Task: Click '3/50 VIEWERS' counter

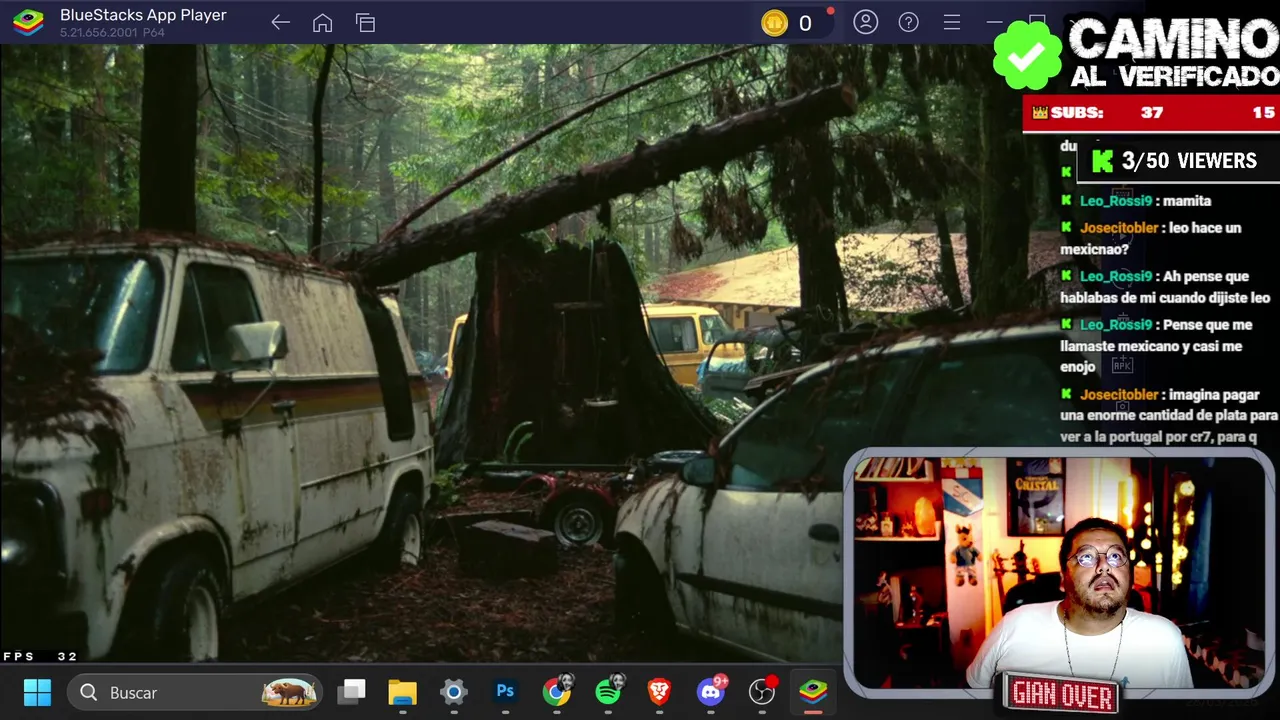Action: click(1177, 161)
